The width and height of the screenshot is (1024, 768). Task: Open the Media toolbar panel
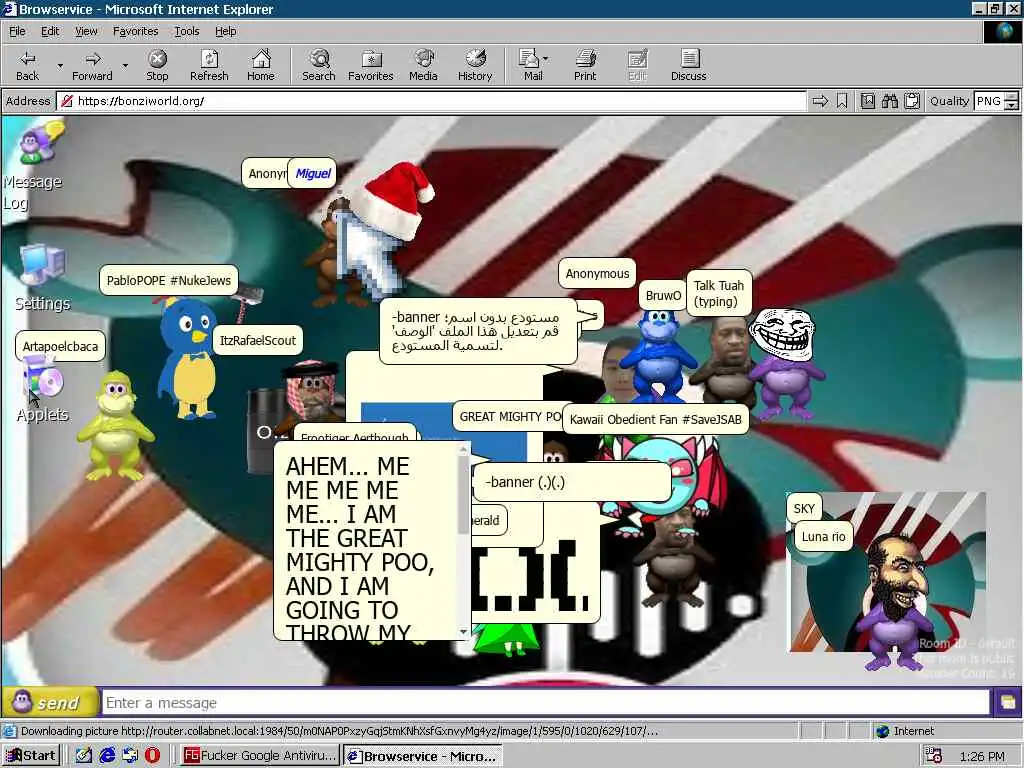pos(423,65)
